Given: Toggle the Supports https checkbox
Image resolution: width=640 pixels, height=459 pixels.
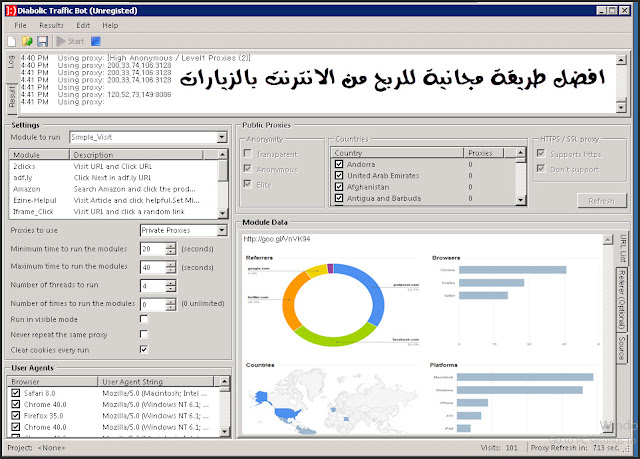Looking at the screenshot, I should (541, 153).
